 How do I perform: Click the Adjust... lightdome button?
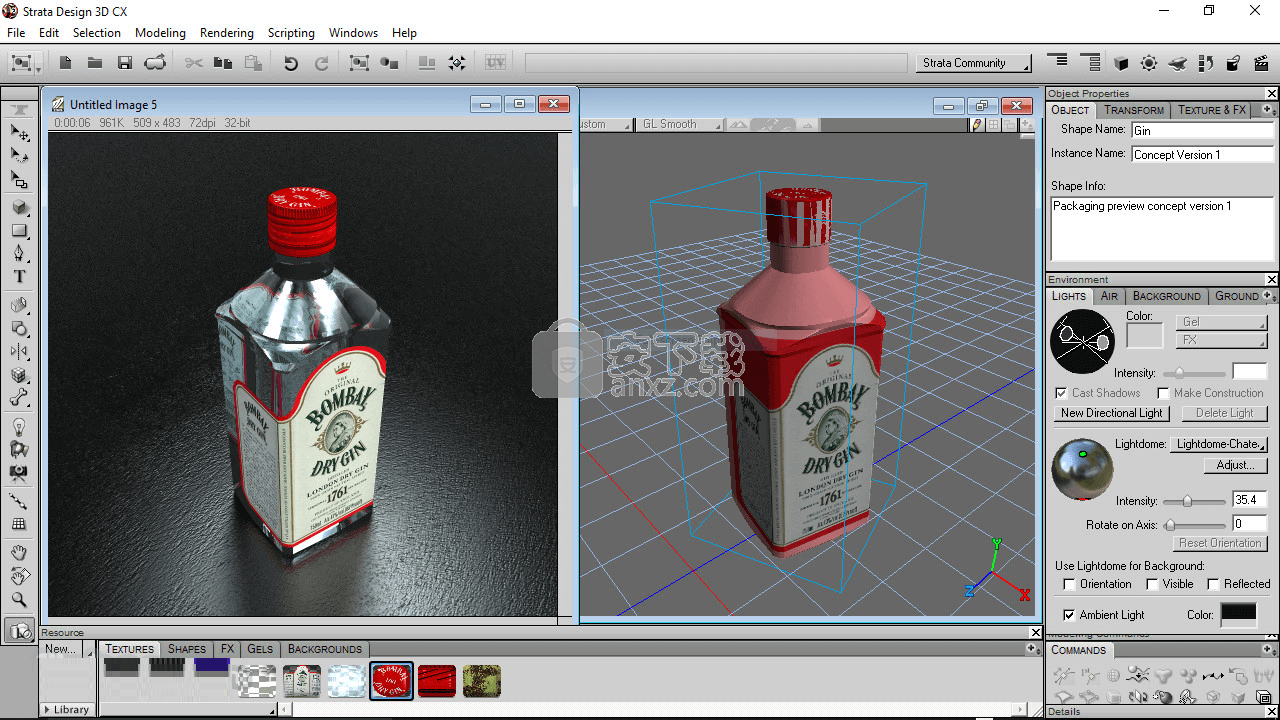(1236, 465)
